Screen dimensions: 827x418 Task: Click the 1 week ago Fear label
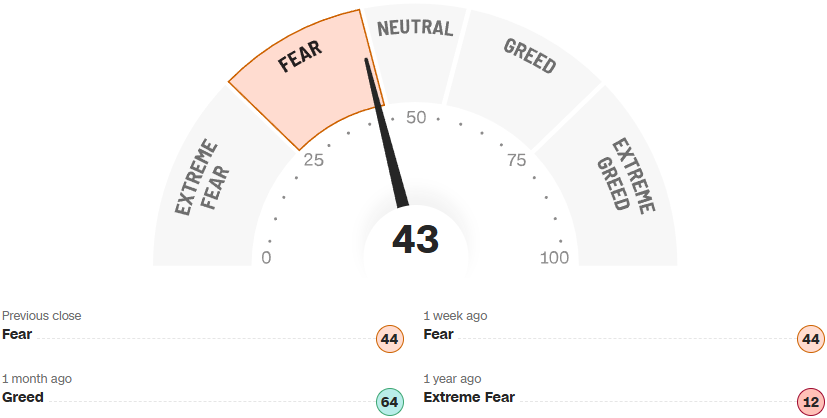[x=438, y=334]
